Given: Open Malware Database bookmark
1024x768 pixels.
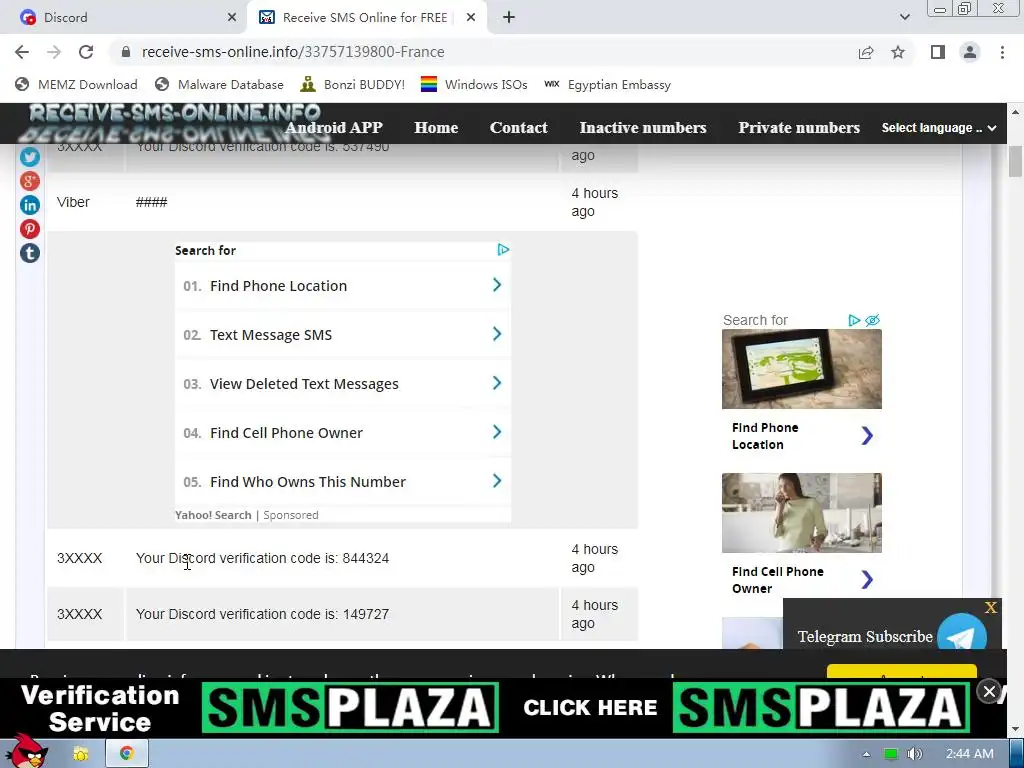Looking at the screenshot, I should 219,85.
